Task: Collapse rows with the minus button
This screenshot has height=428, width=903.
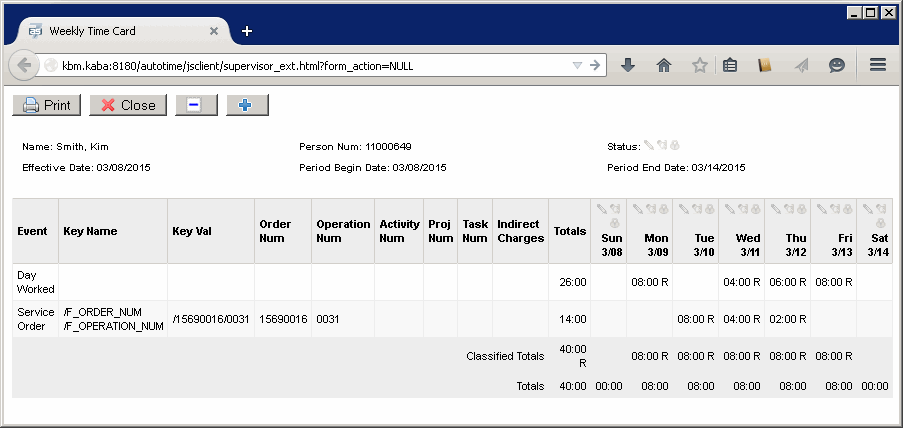Action: 196,105
